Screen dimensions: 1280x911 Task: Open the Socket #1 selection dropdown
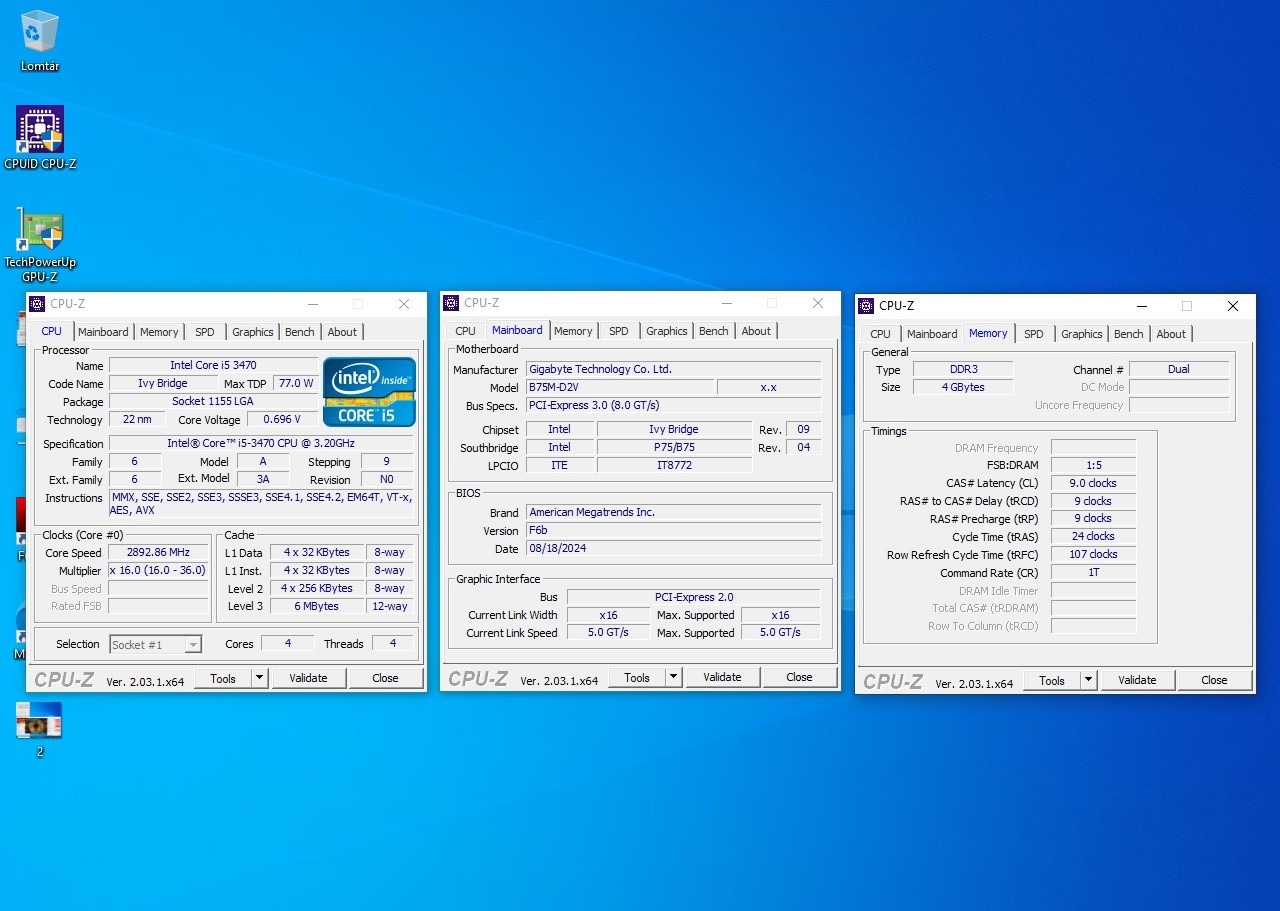pyautogui.click(x=155, y=645)
